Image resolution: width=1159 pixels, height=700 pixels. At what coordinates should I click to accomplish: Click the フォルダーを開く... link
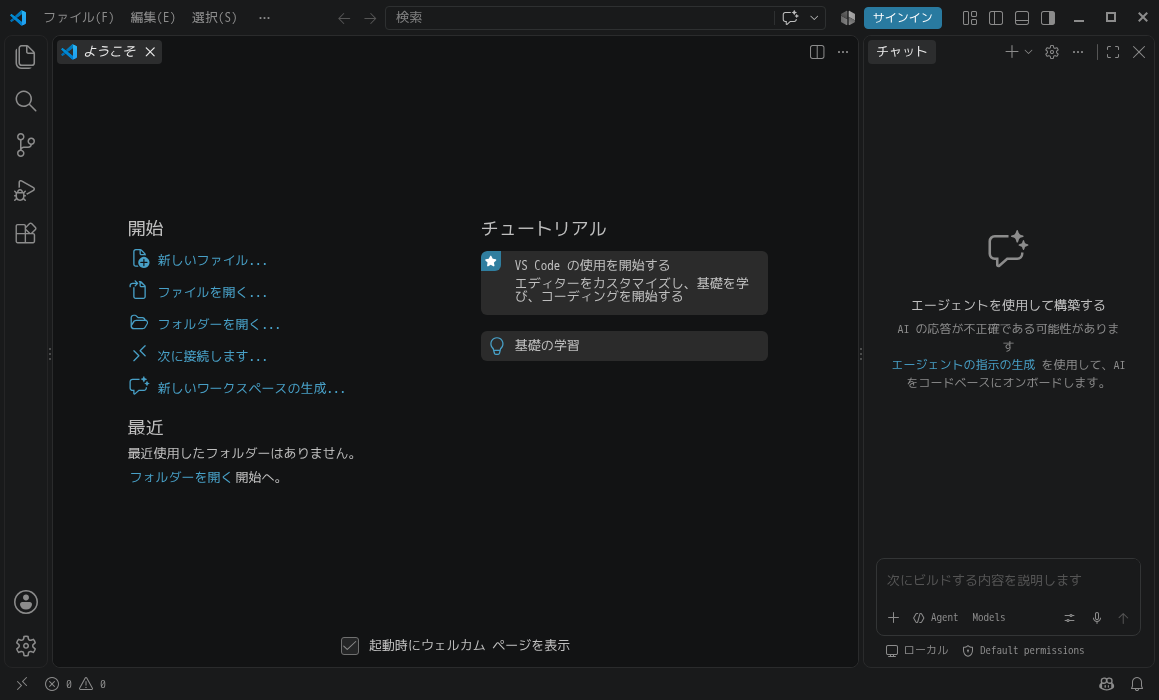coord(218,324)
